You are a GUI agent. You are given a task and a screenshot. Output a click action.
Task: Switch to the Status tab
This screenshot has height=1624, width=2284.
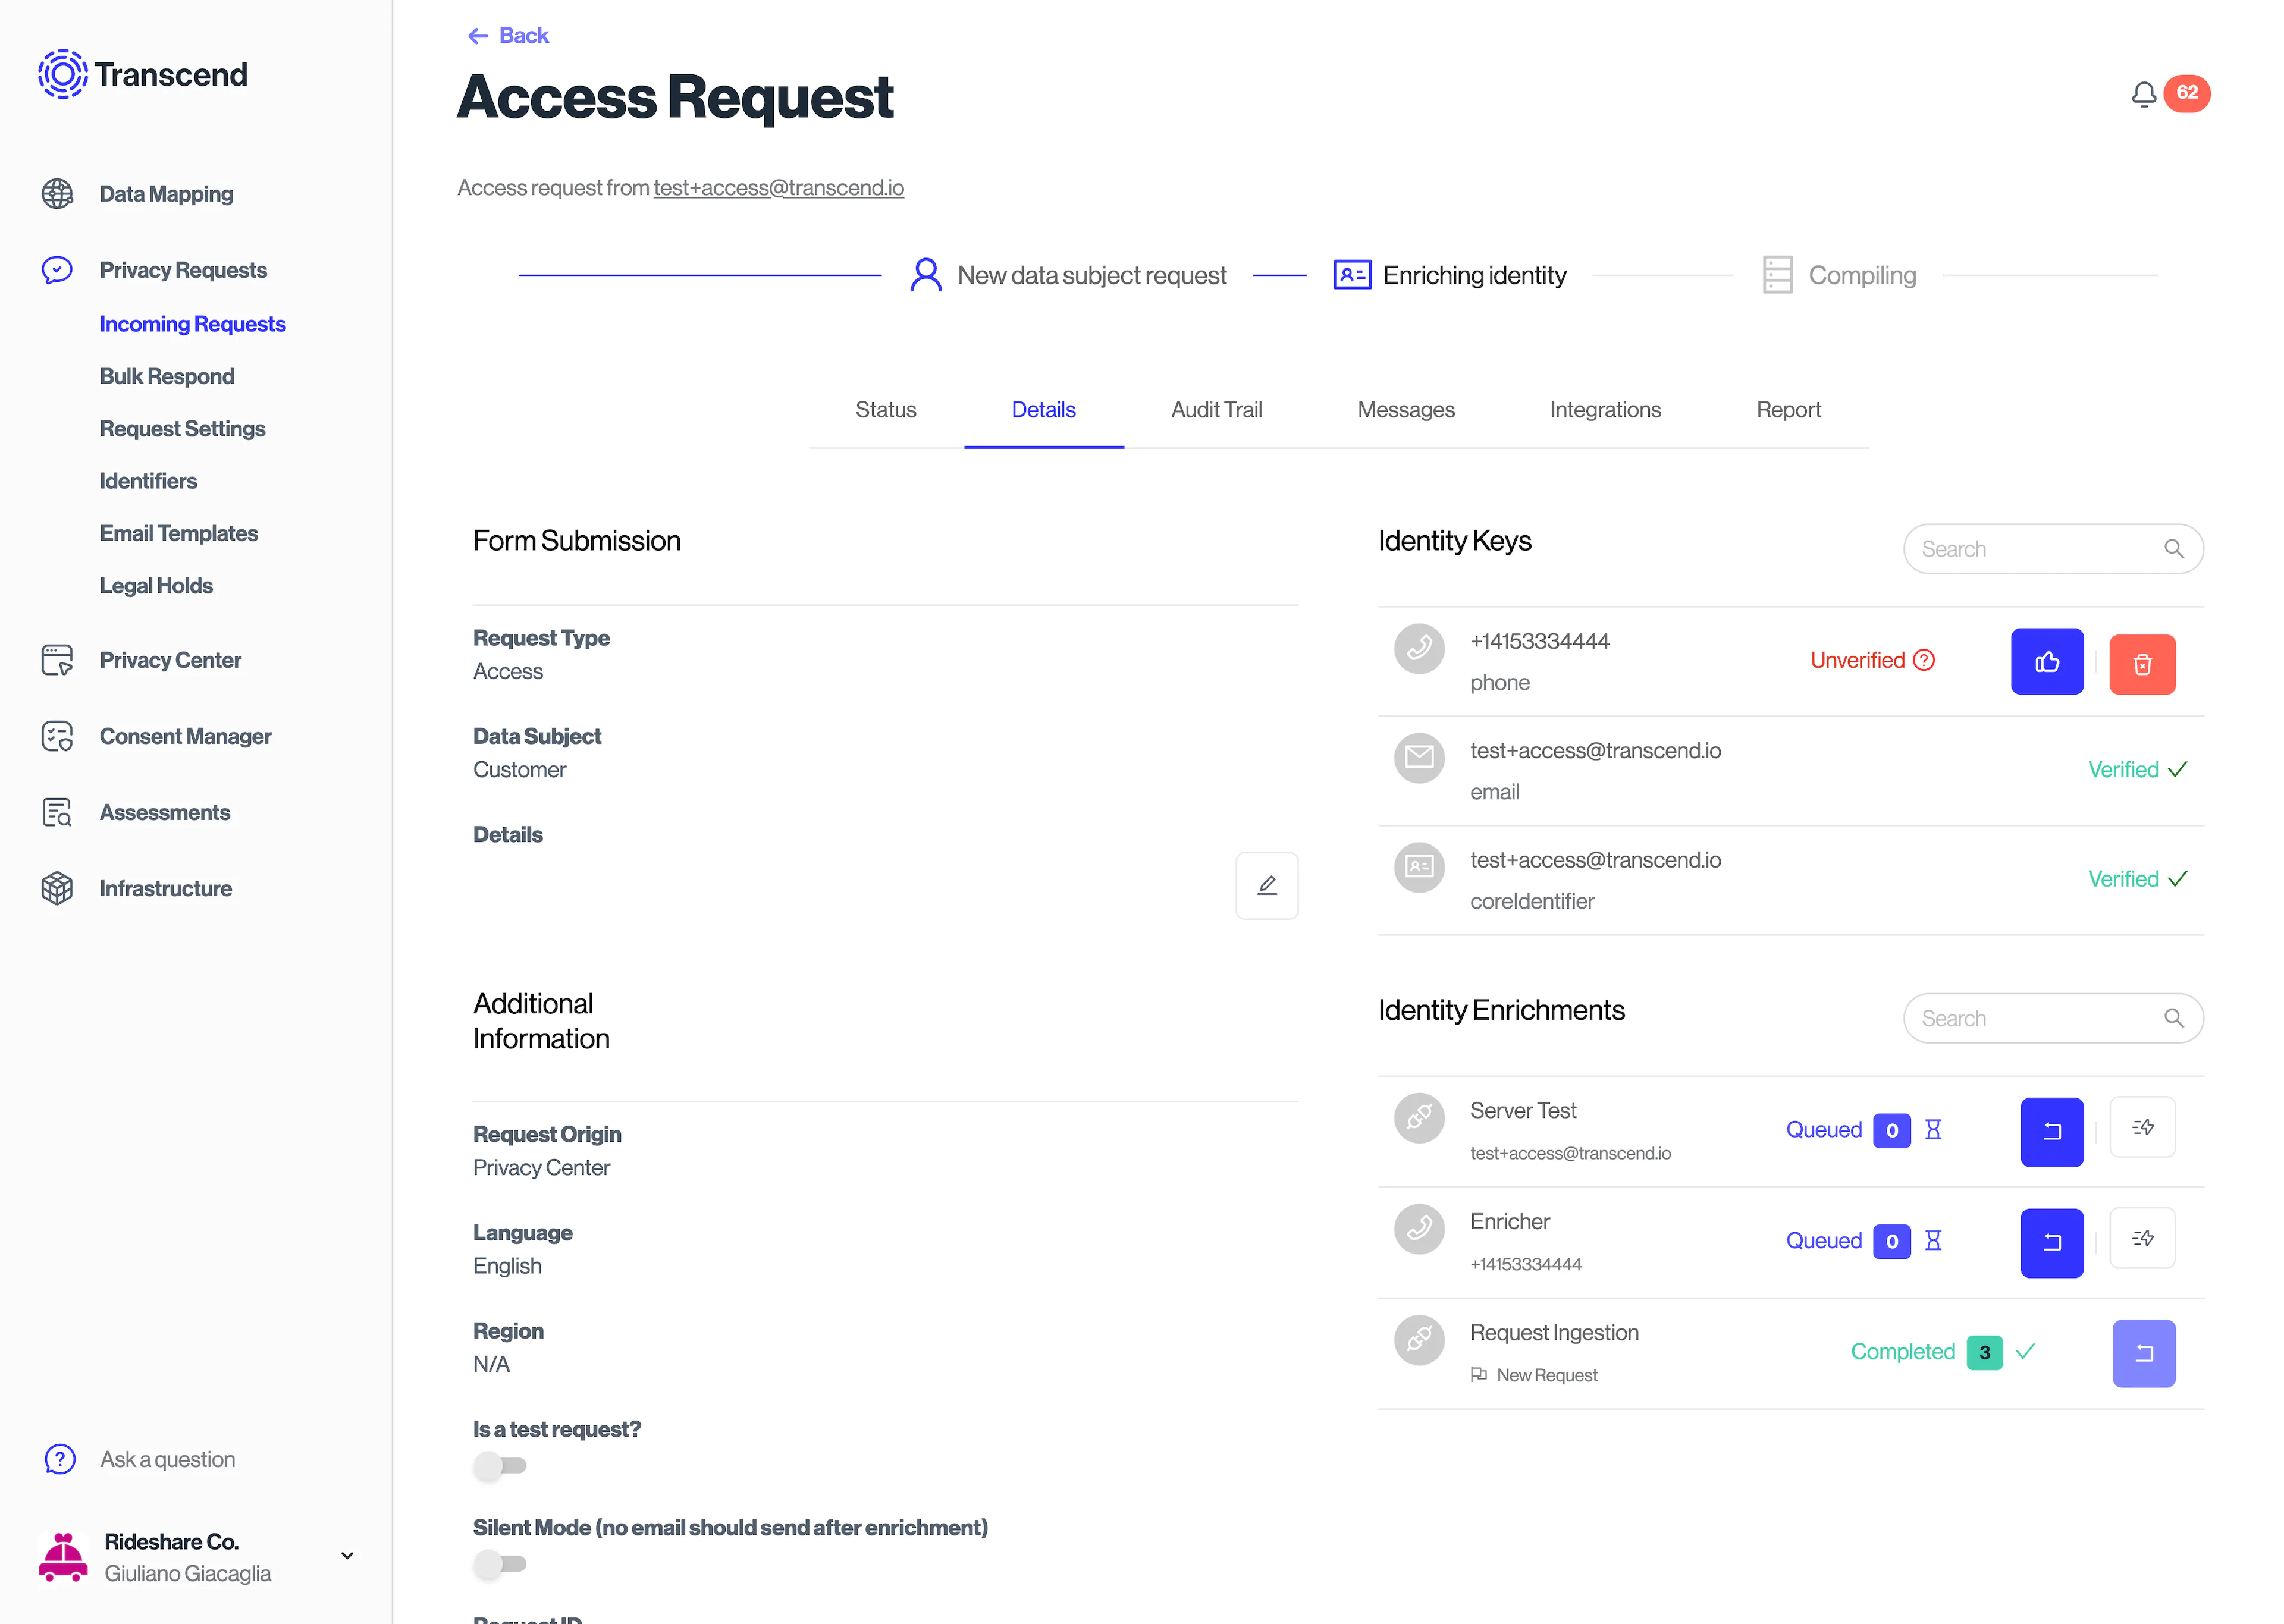pos(885,410)
